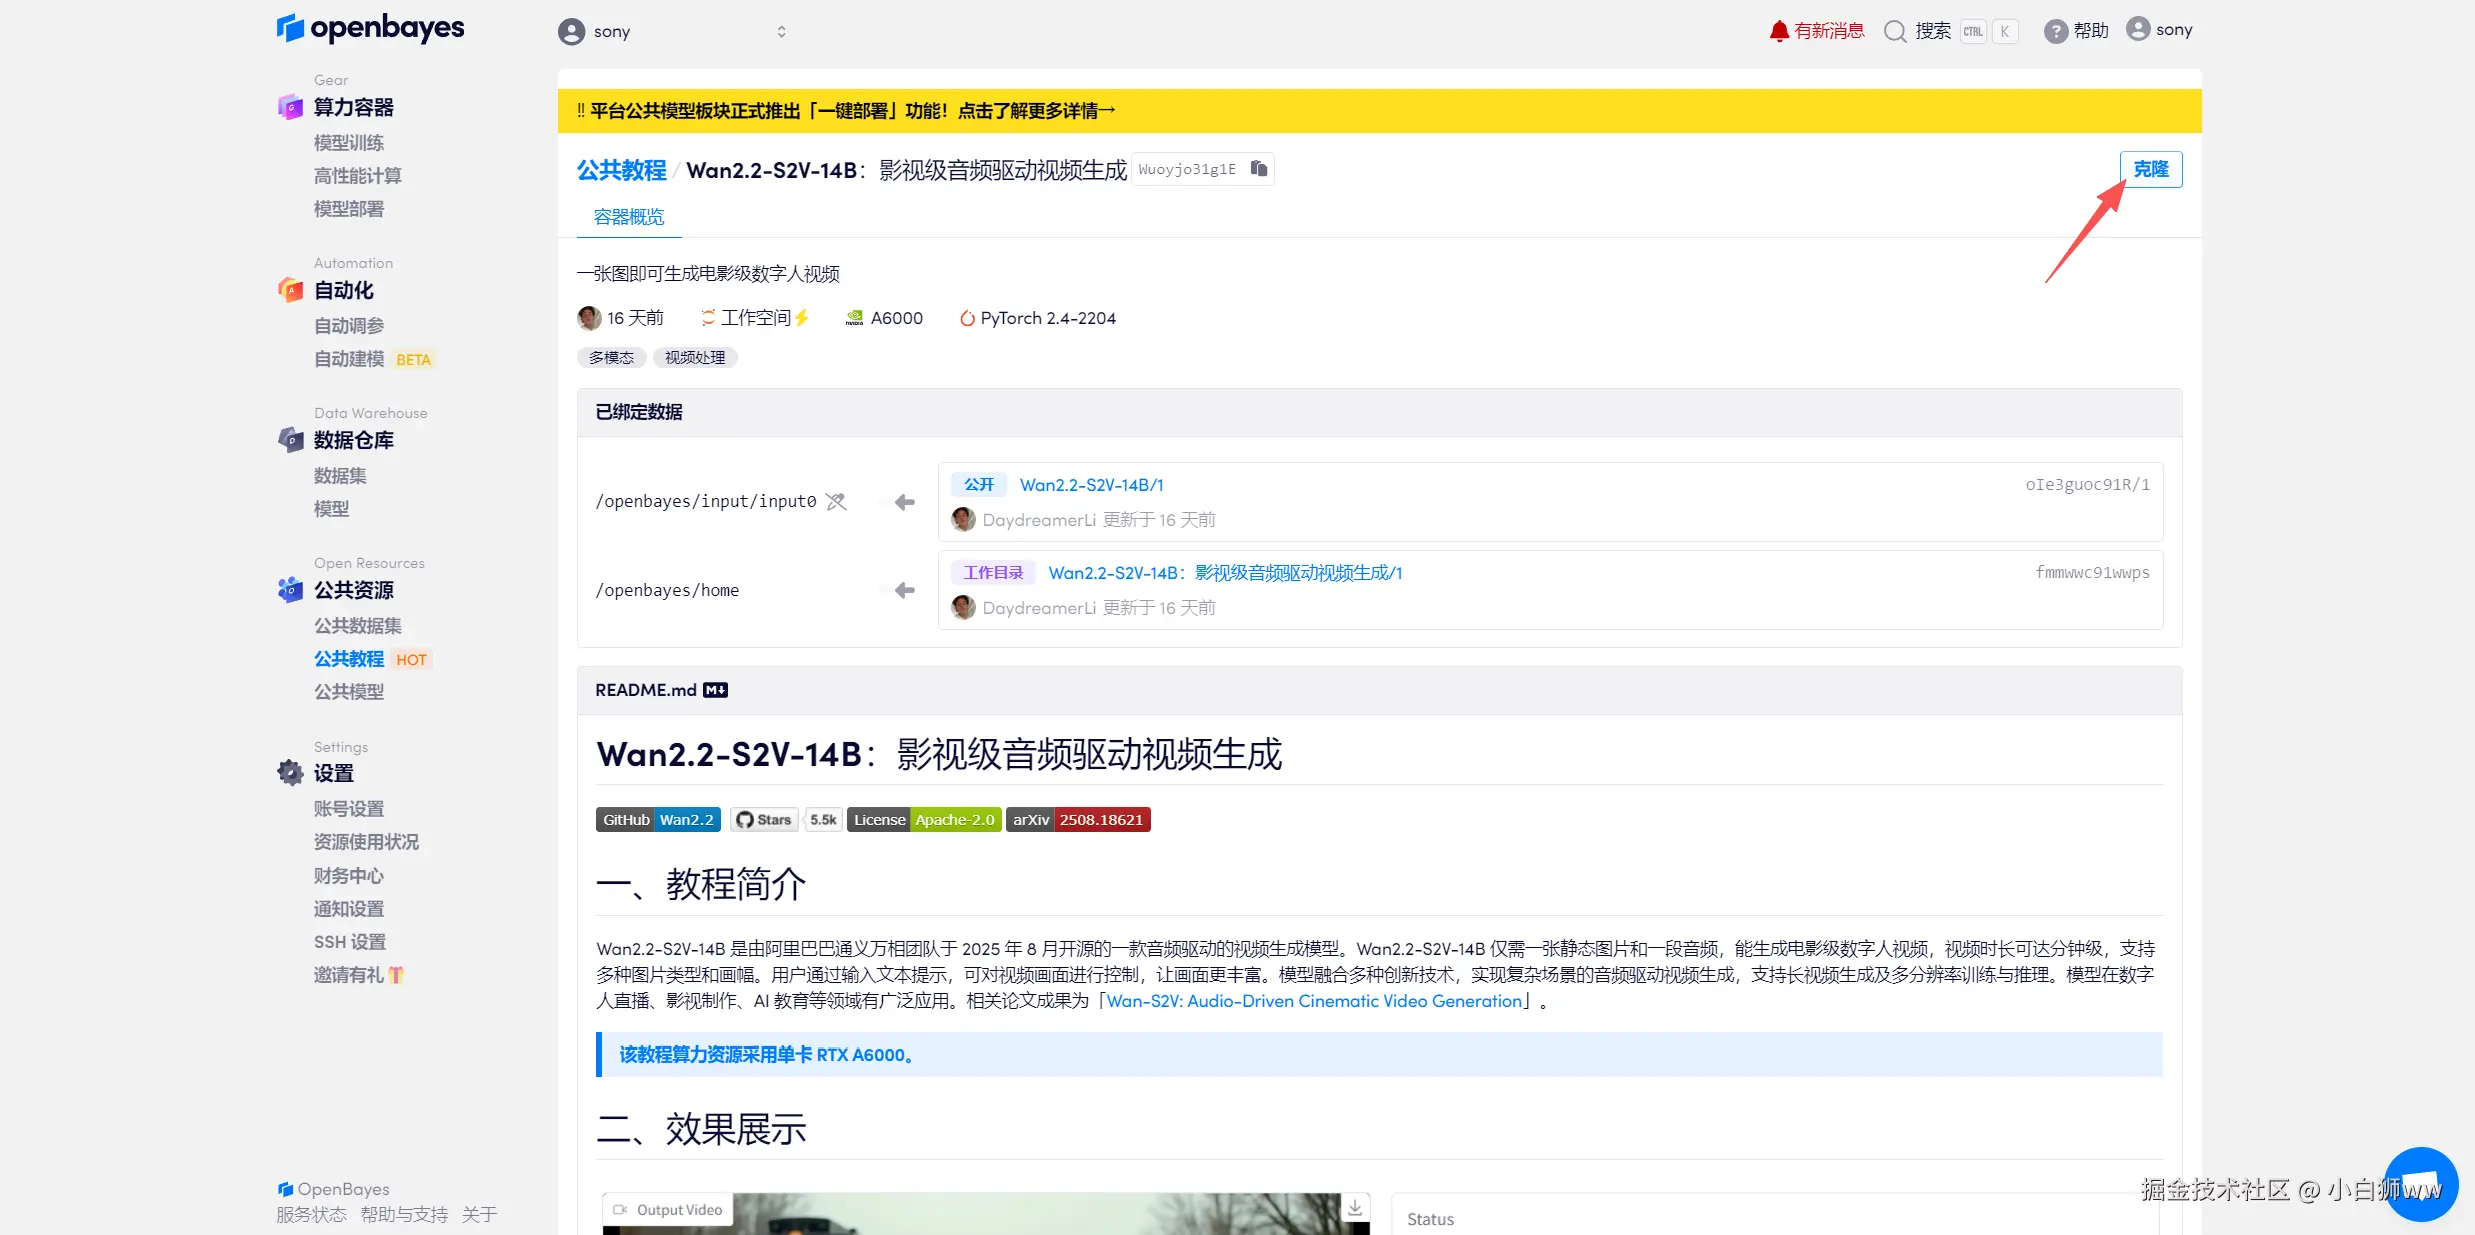Click the help question mark icon
Image resolution: width=2475 pixels, height=1235 pixels.
[2055, 31]
